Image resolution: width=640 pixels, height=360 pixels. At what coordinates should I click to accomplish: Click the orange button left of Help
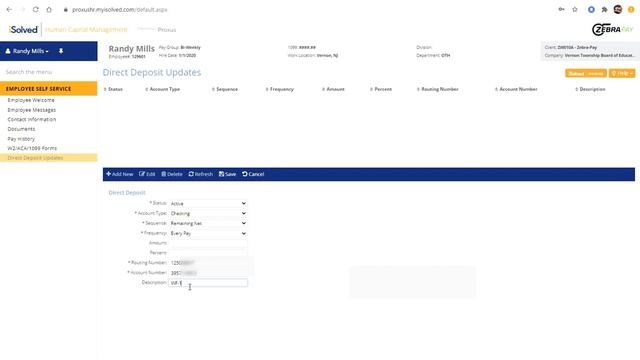click(586, 73)
